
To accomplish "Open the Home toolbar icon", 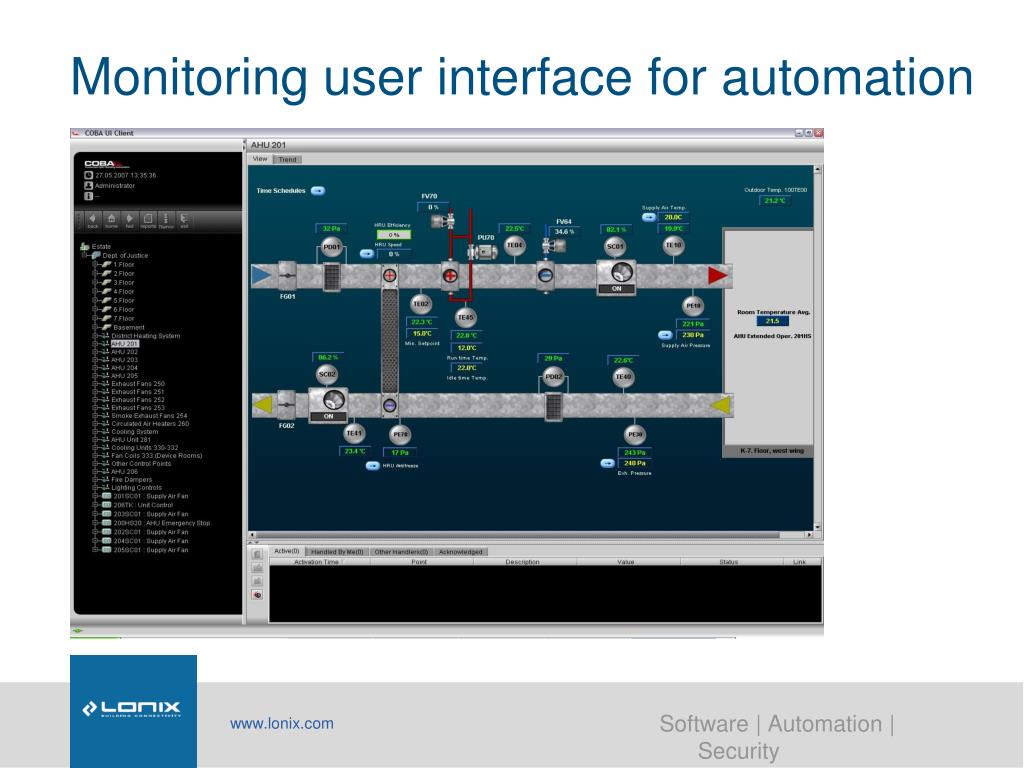I will point(112,220).
